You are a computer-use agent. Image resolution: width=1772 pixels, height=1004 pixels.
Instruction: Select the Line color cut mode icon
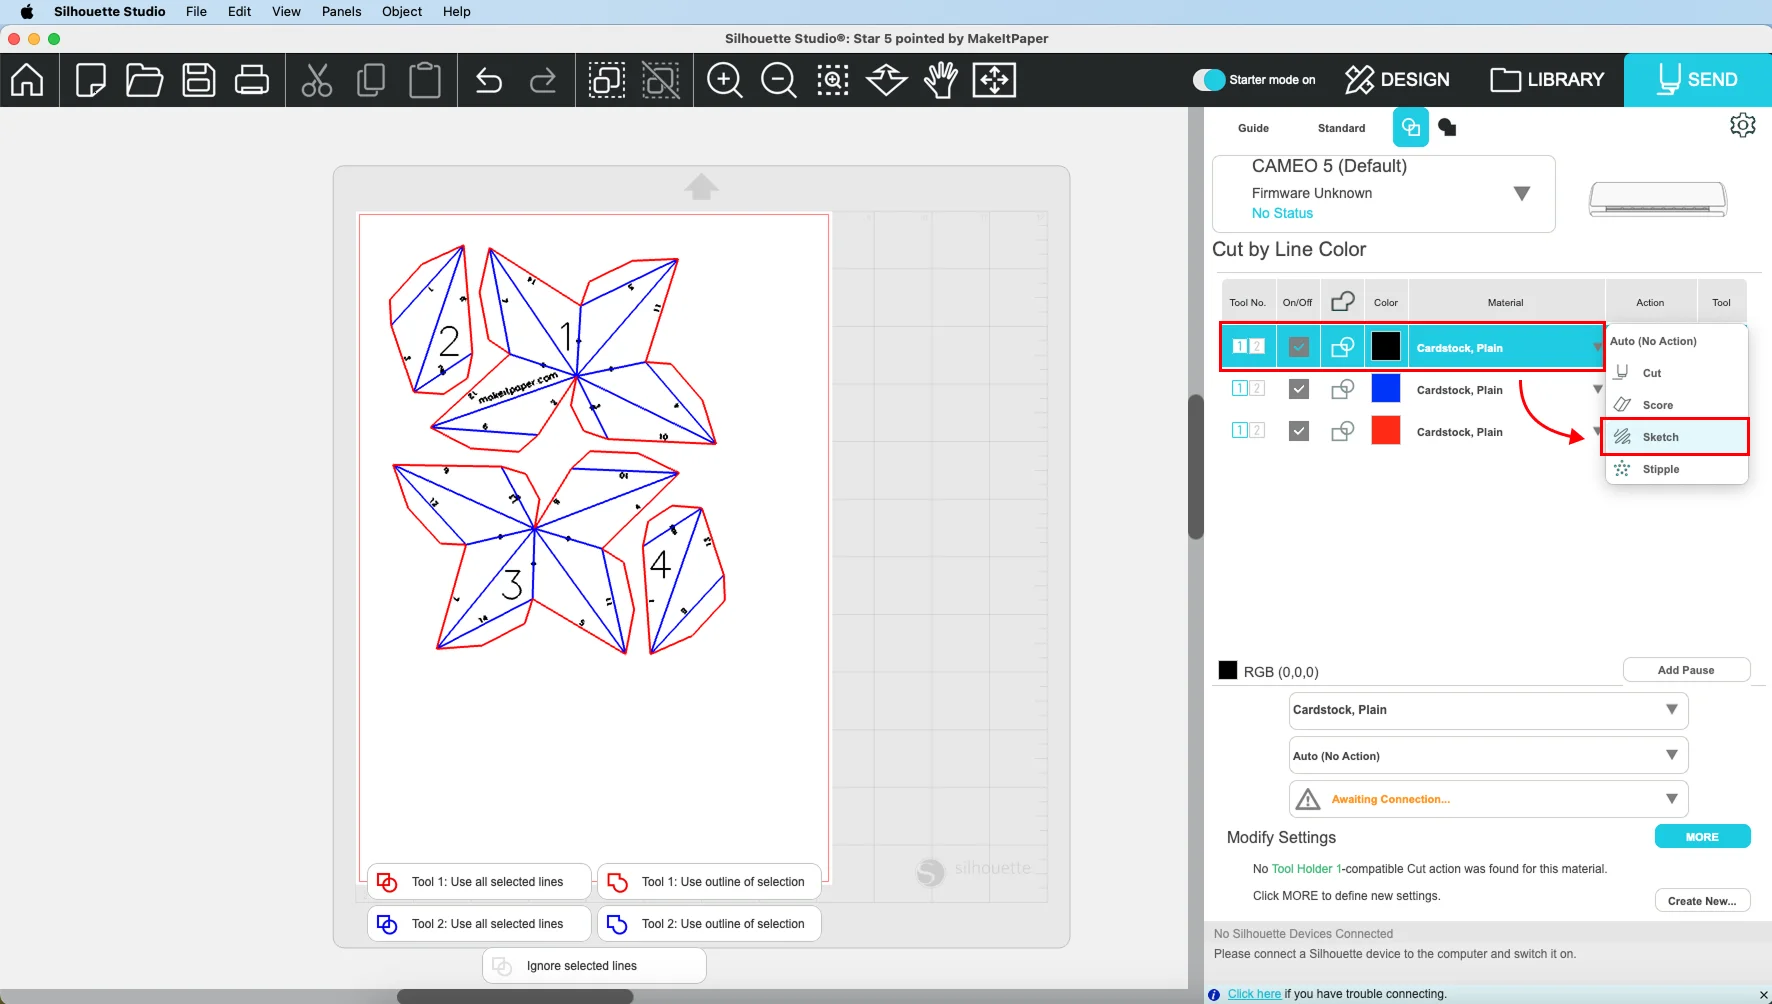click(1411, 127)
